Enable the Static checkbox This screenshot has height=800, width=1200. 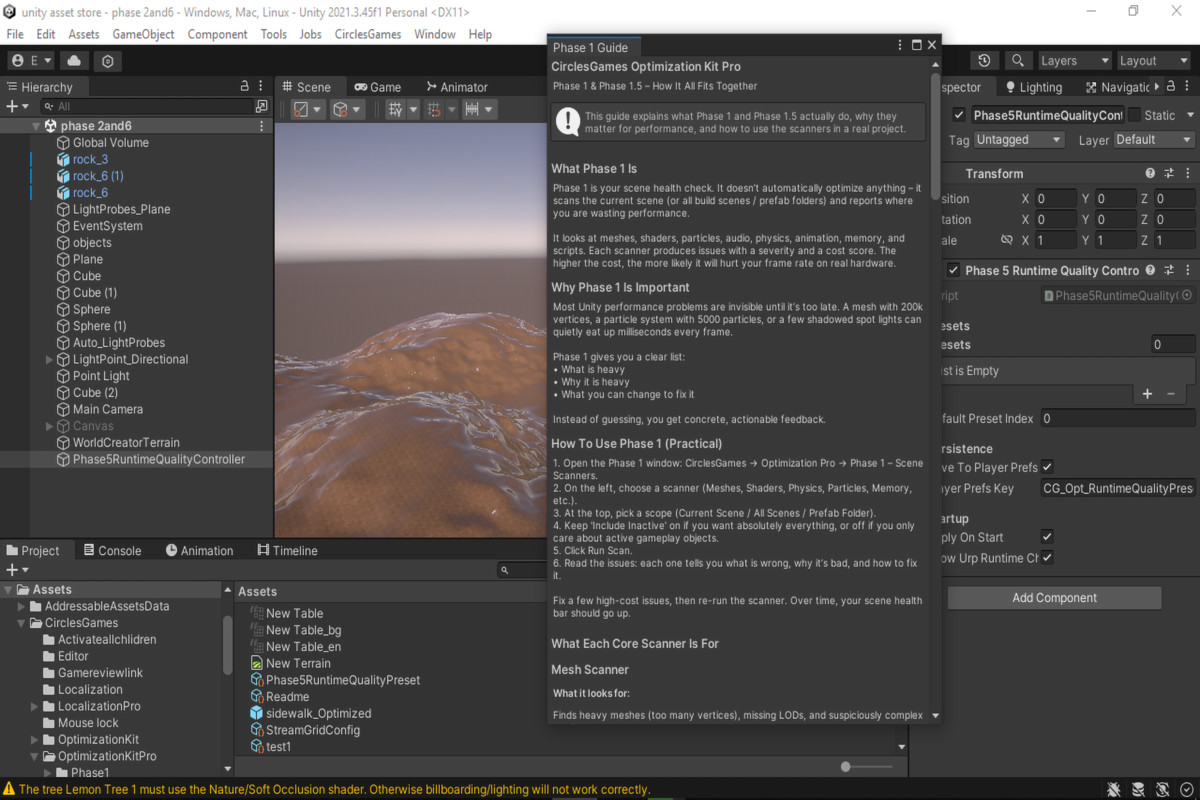click(1134, 115)
